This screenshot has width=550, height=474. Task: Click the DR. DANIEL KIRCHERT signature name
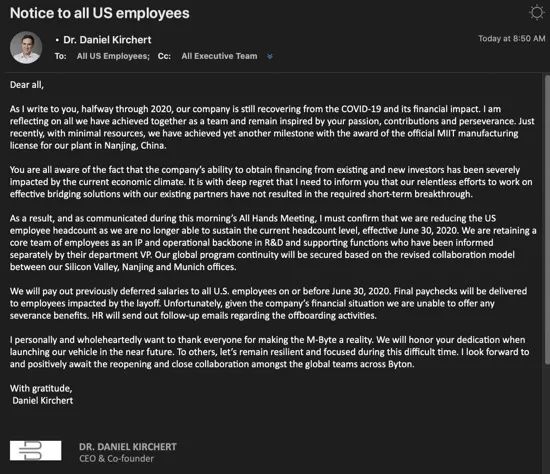[x=128, y=447]
